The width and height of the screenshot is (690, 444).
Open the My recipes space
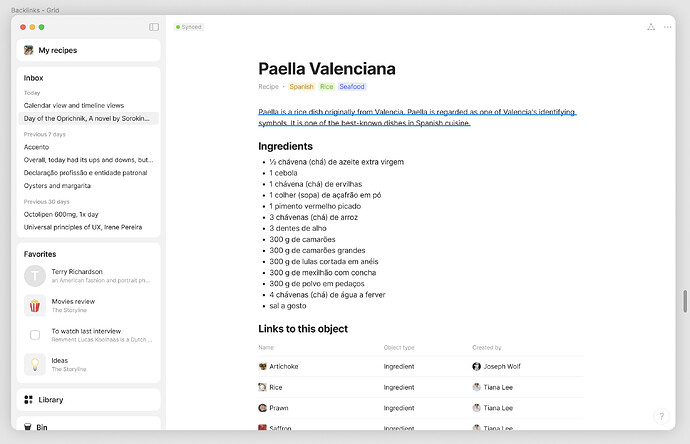point(88,50)
